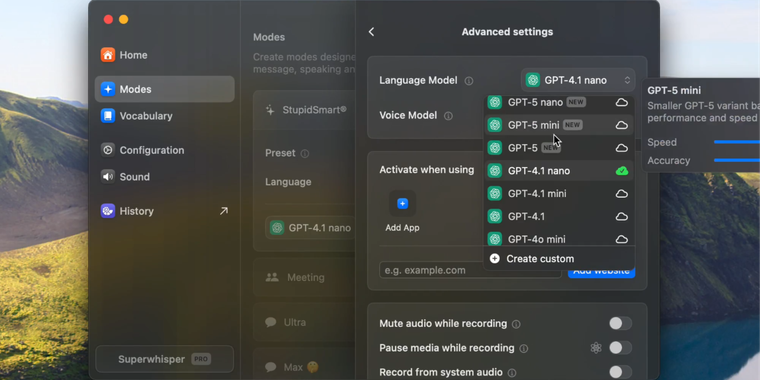Select GPT-4.1 nano in the list
This screenshot has width=760, height=380.
pyautogui.click(x=559, y=171)
